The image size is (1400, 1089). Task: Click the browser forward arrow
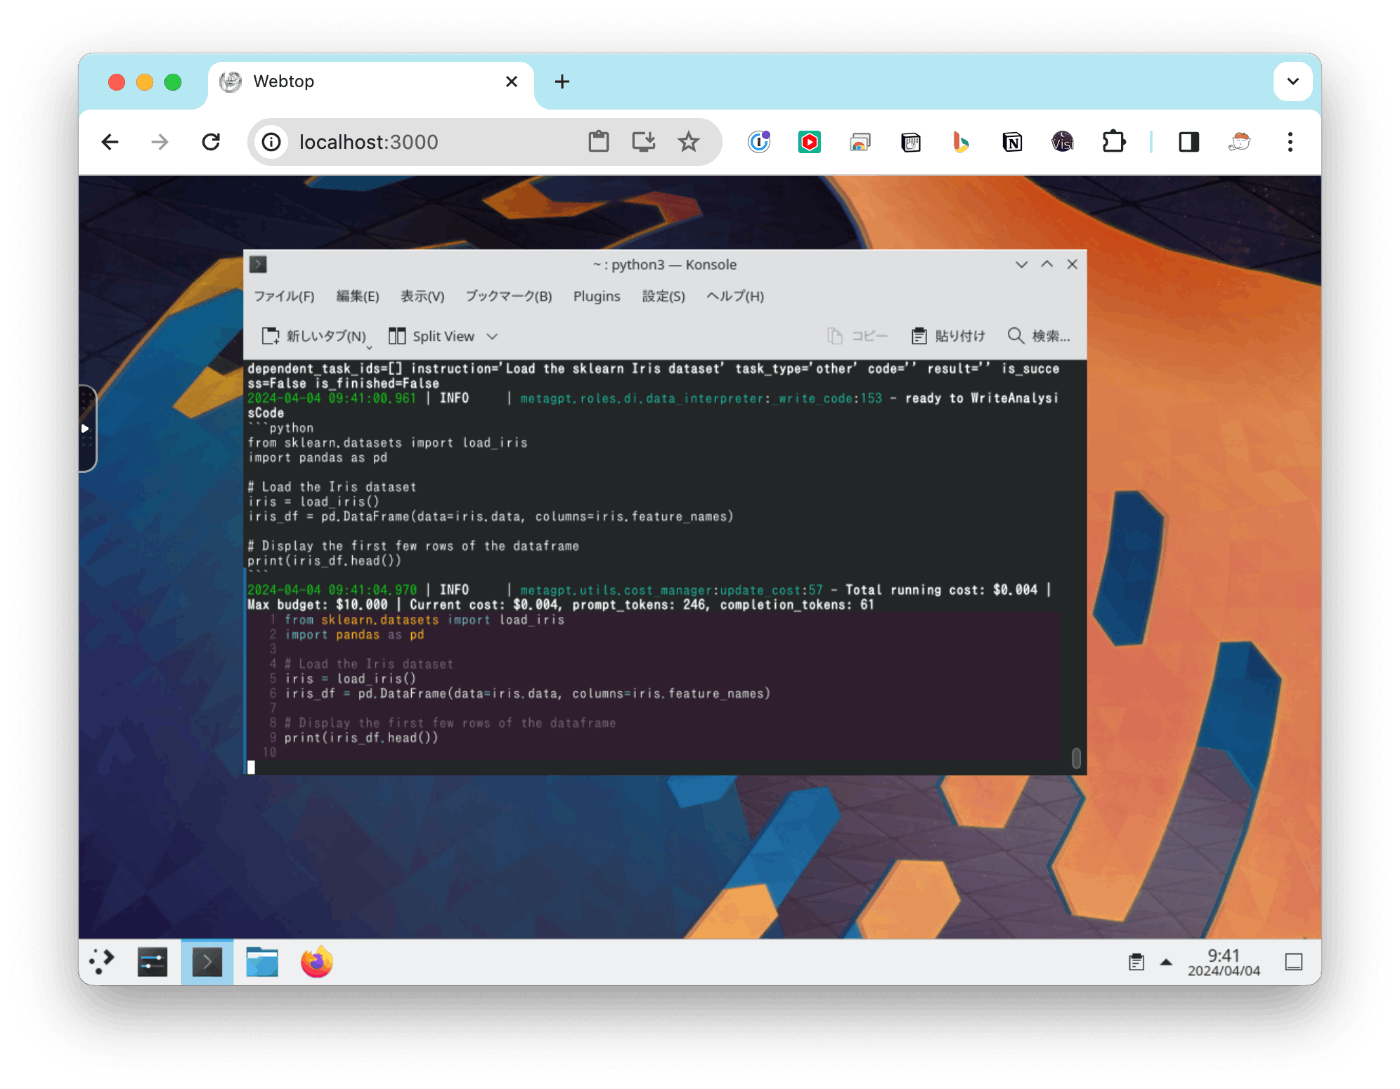[160, 142]
